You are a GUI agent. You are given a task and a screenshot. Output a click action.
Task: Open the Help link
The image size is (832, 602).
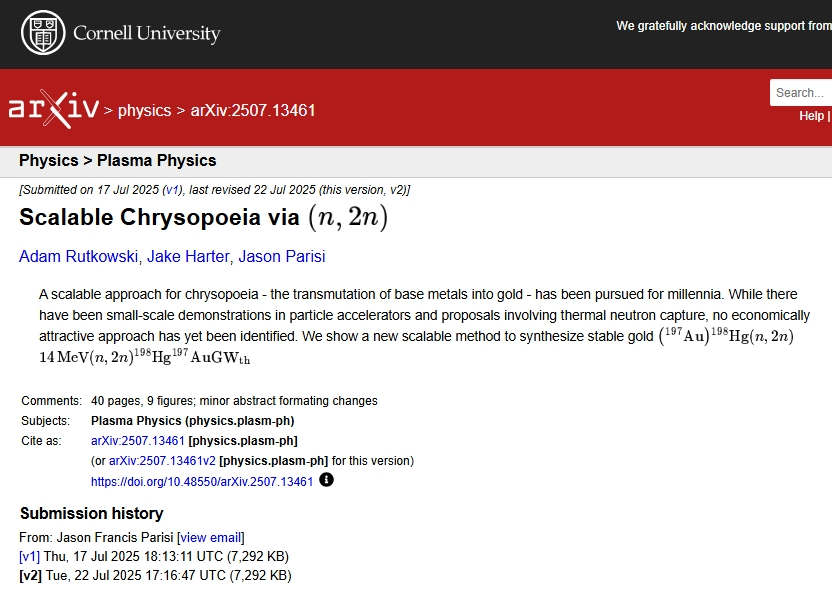tap(811, 116)
